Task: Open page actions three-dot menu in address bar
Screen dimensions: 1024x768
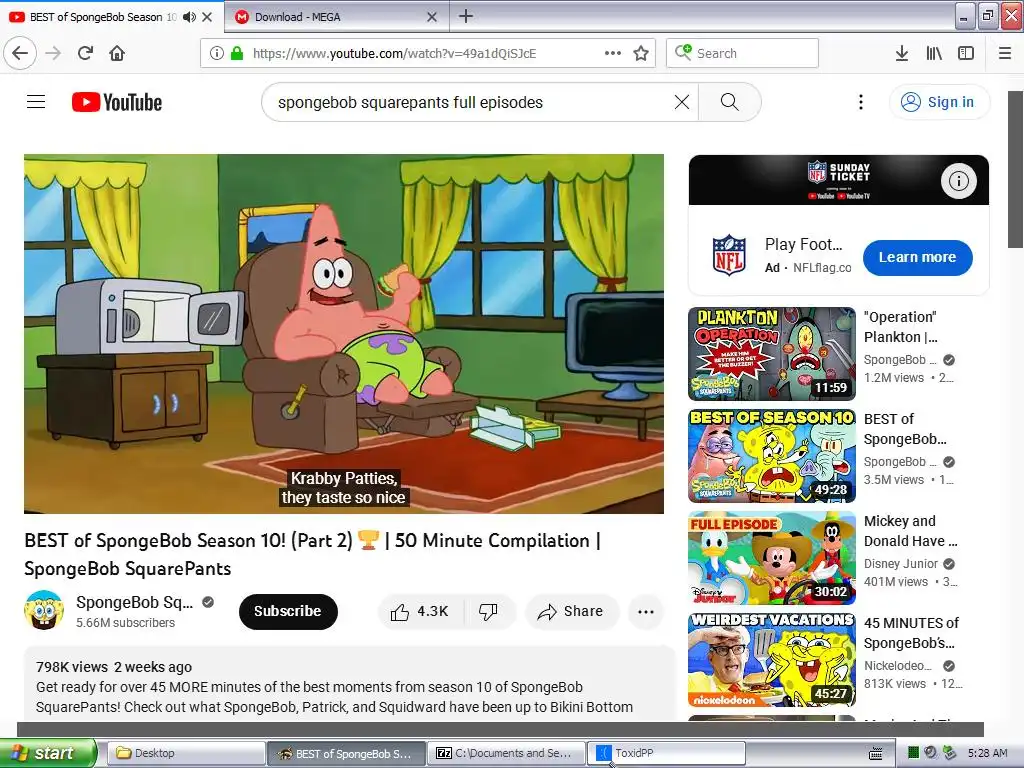Action: 613,53
